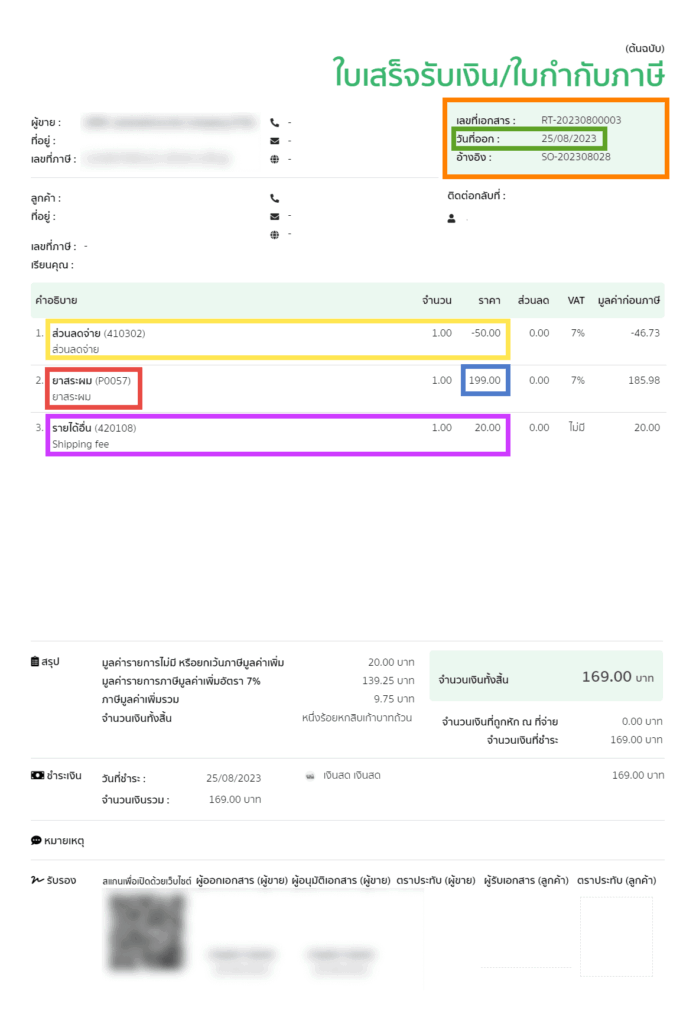Click reference number SO-202308028
The image size is (696, 1024).
pyautogui.click(x=576, y=157)
